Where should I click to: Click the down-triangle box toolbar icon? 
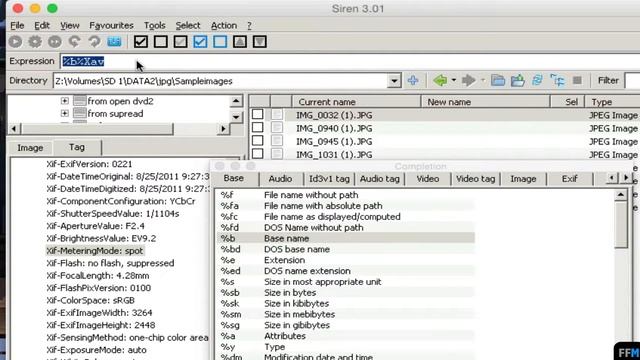pyautogui.click(x=260, y=42)
